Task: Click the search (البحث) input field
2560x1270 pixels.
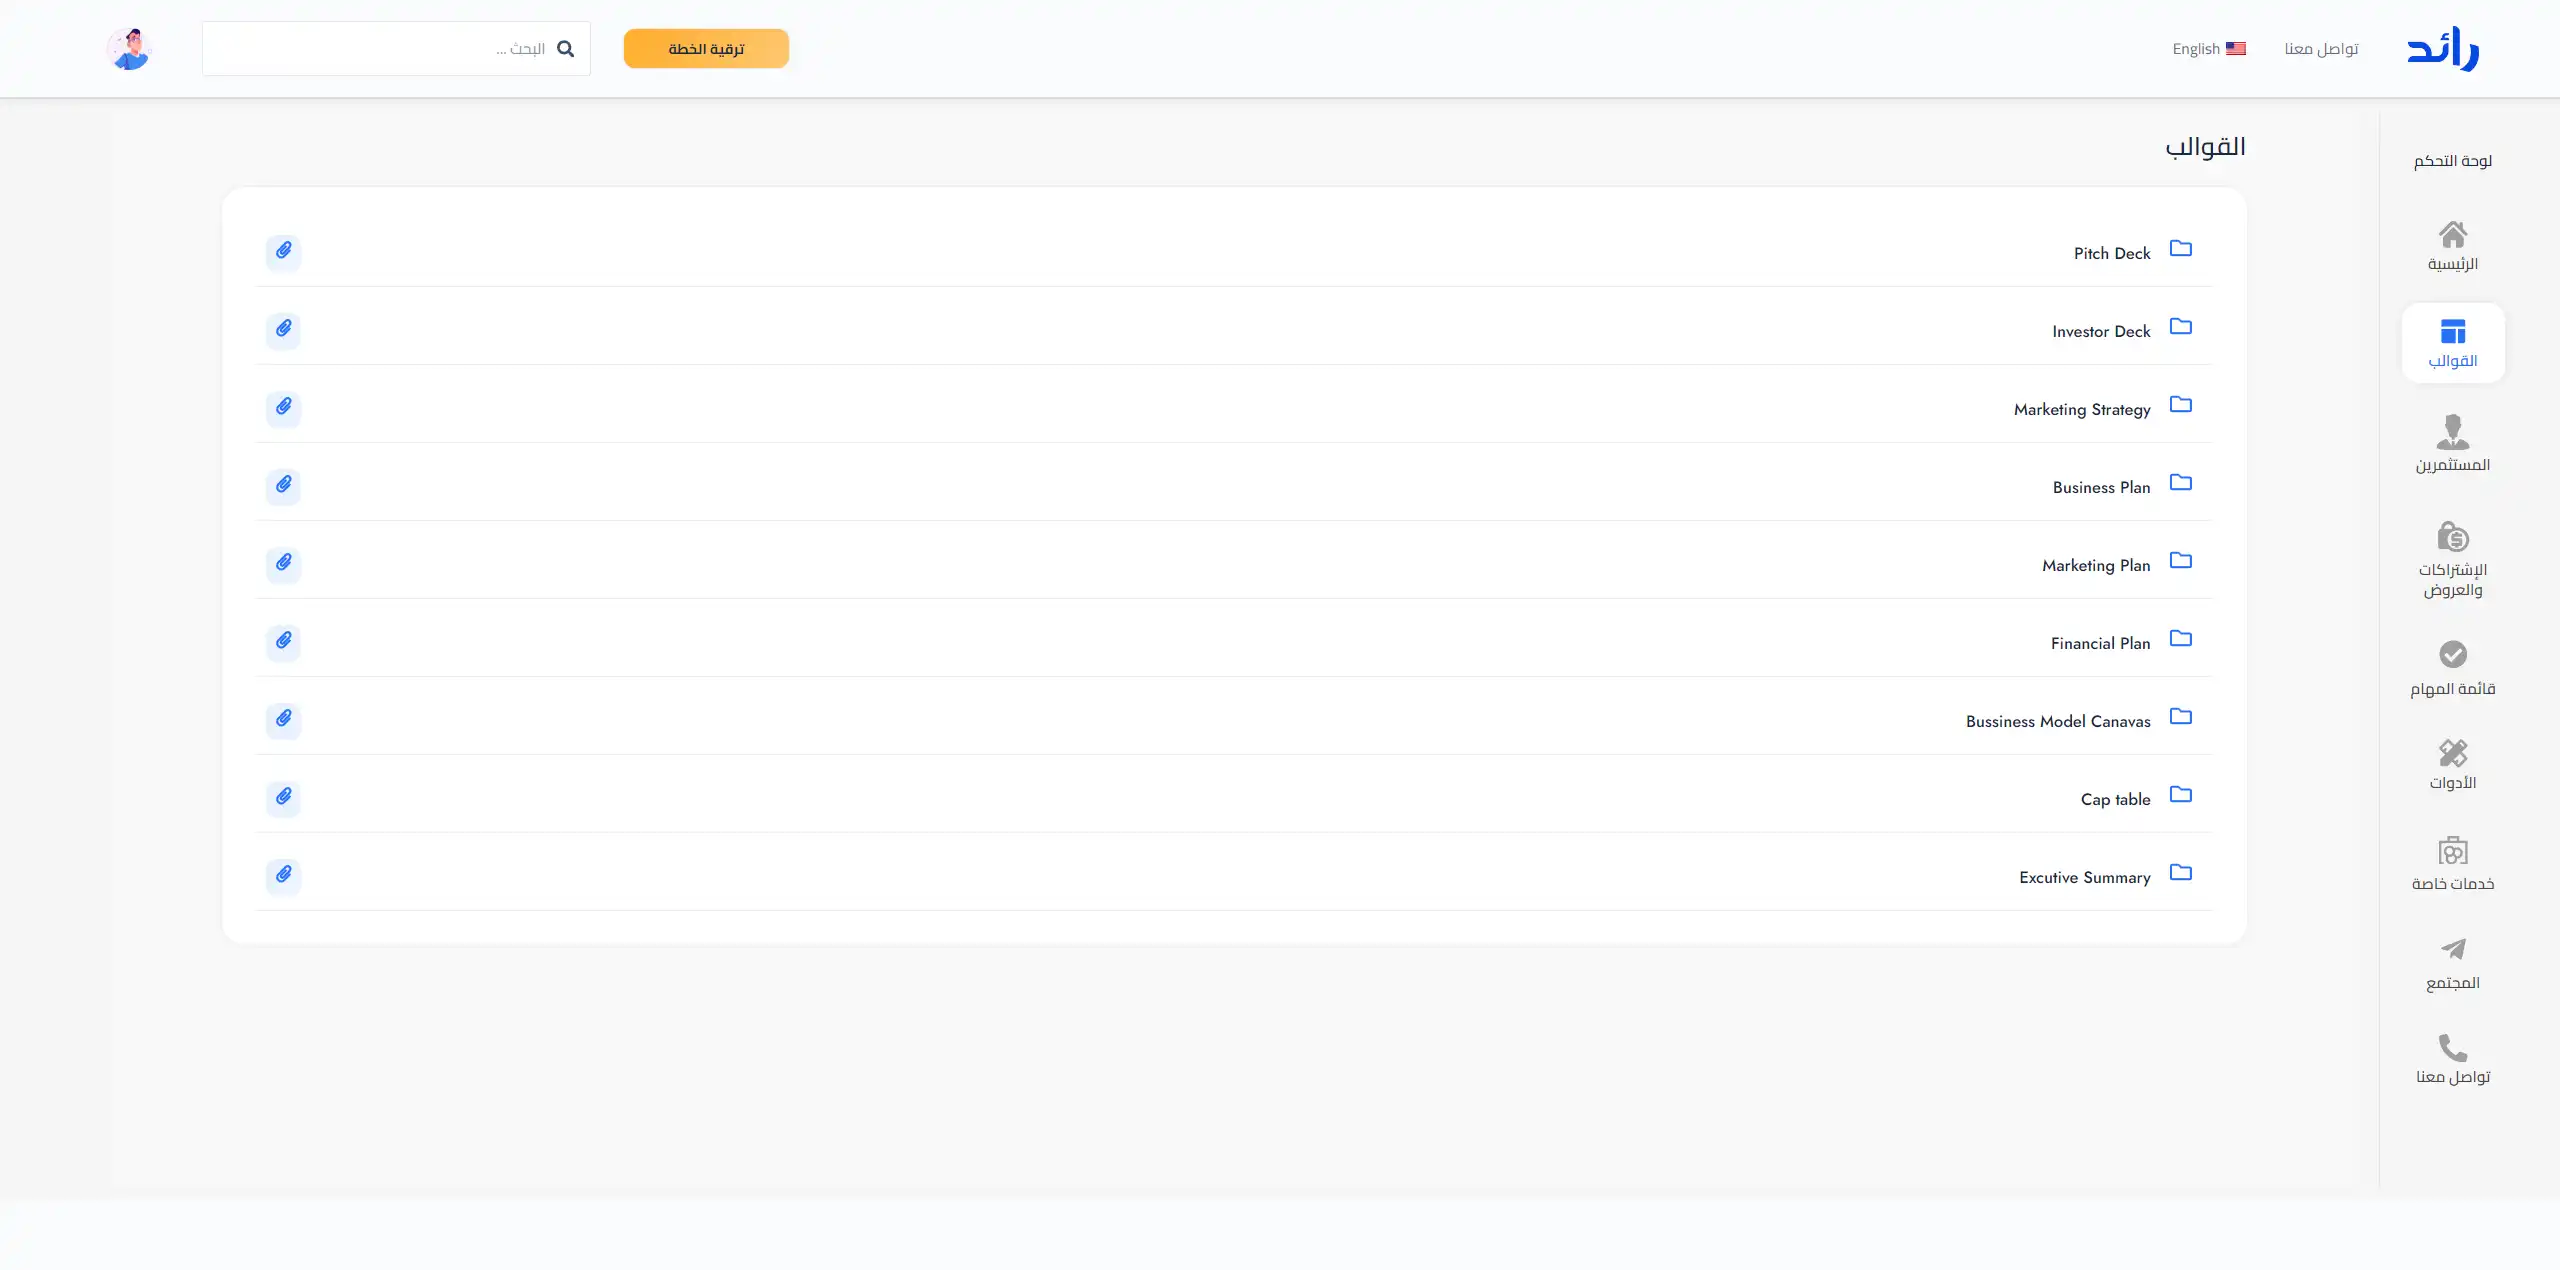Action: coord(380,49)
